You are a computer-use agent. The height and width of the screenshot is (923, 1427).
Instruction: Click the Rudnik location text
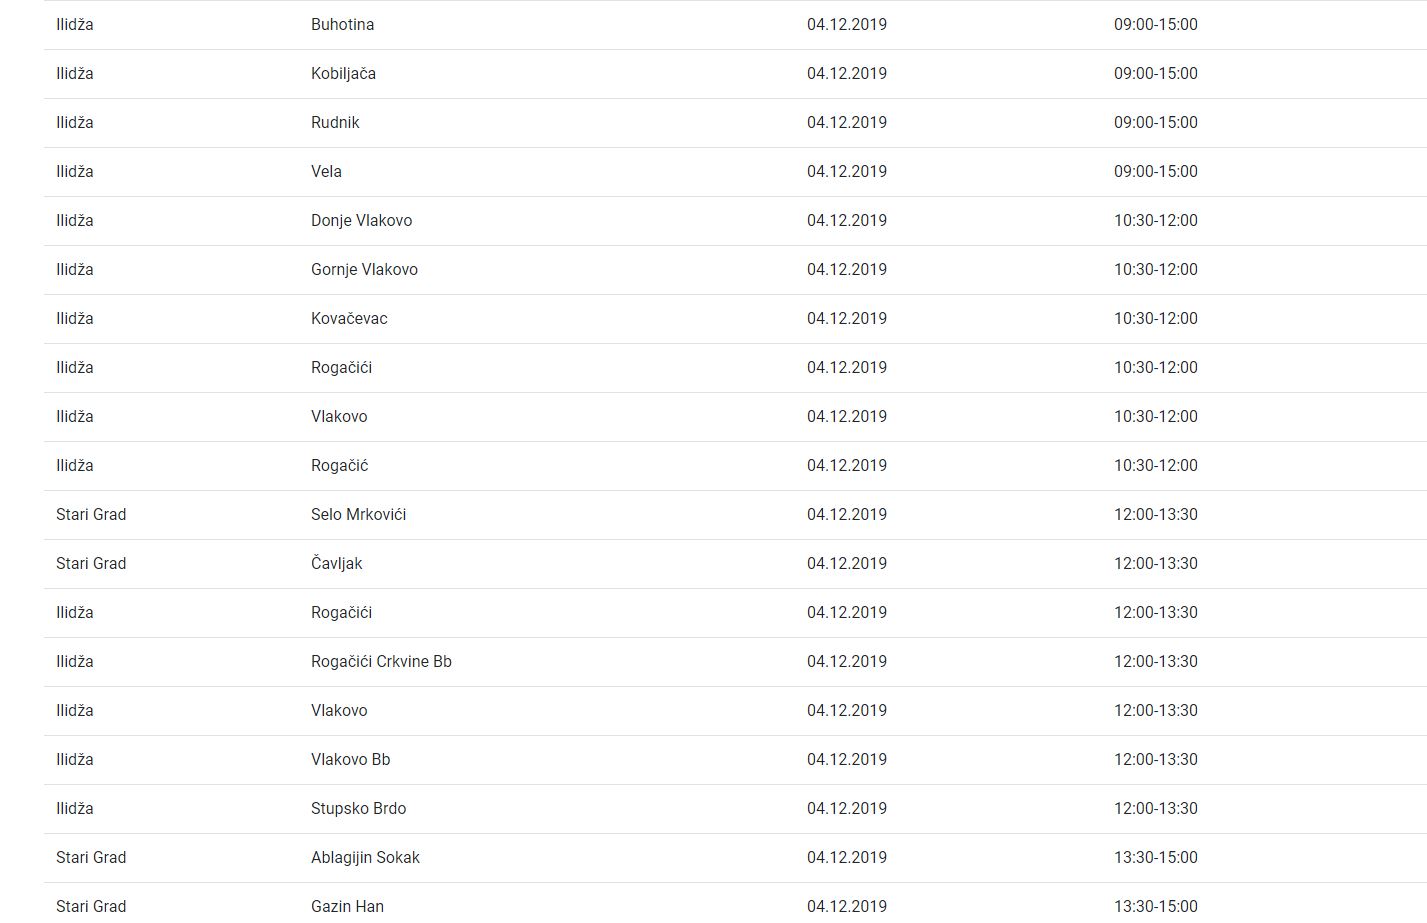pyautogui.click(x=335, y=122)
